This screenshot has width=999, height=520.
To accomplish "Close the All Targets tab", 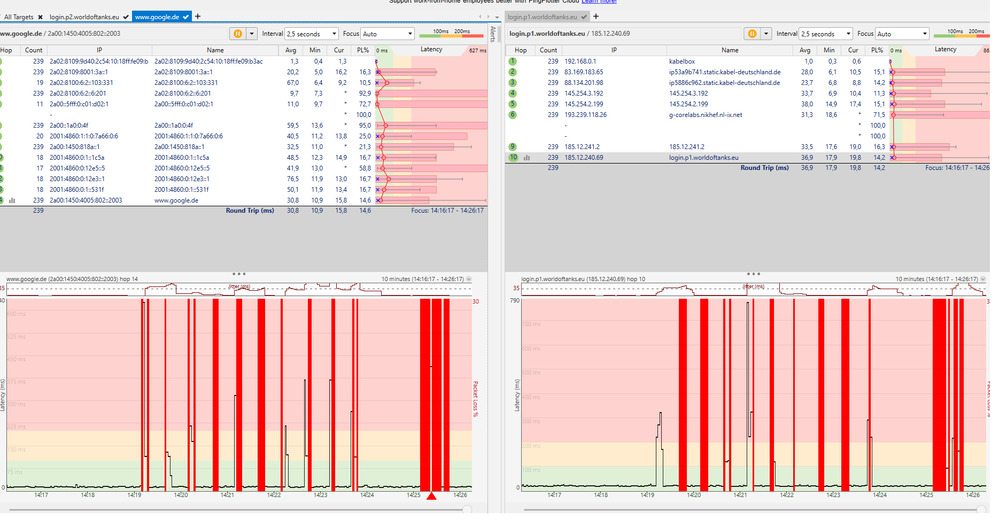I will pyautogui.click(x=40, y=17).
